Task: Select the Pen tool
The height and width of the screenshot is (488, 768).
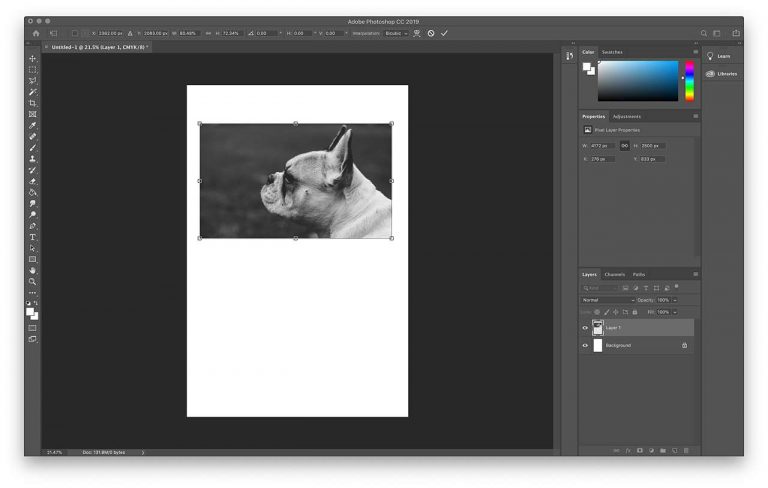Action: point(32,226)
